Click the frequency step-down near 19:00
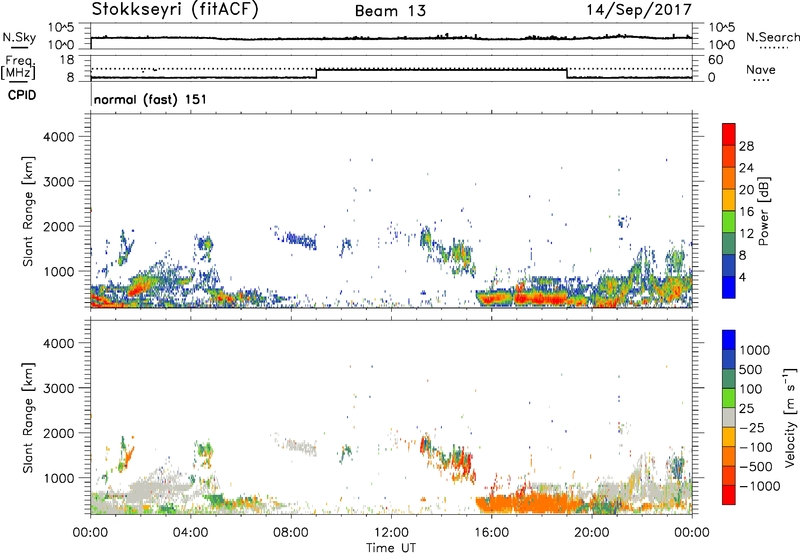This screenshot has height=554, width=800. click(567, 73)
